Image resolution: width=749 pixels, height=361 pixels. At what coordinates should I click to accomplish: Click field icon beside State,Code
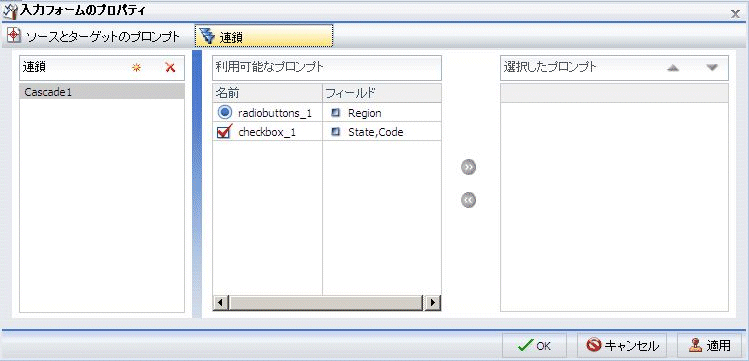point(335,132)
